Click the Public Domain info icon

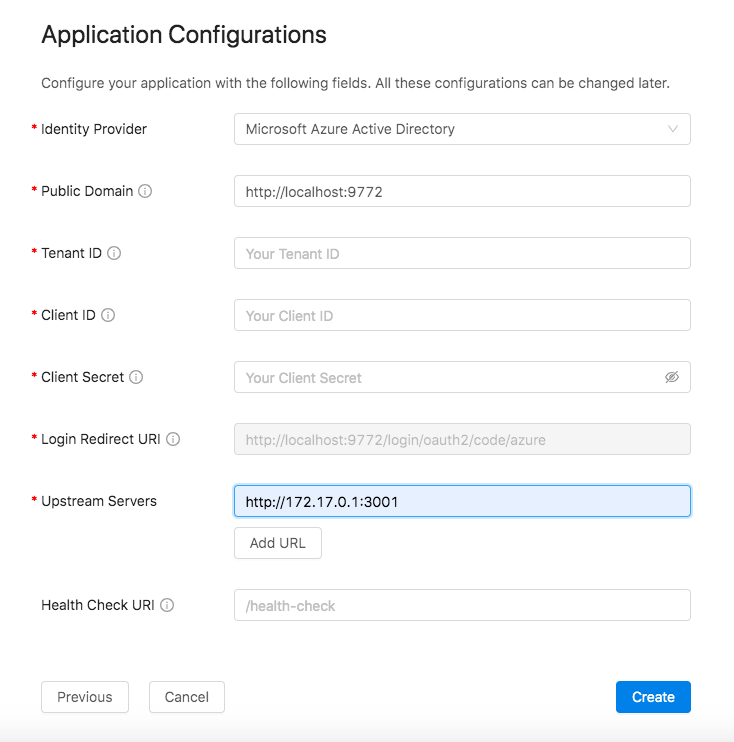click(145, 191)
